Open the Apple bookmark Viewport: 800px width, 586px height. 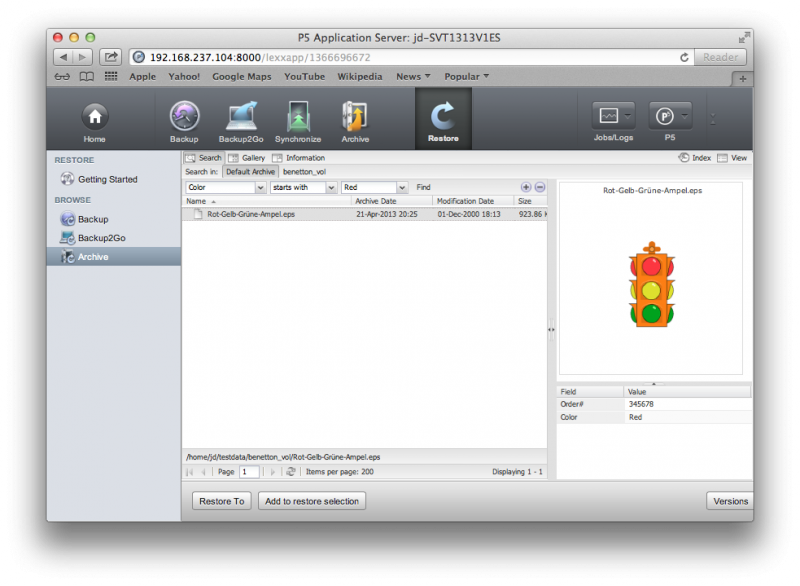point(142,77)
